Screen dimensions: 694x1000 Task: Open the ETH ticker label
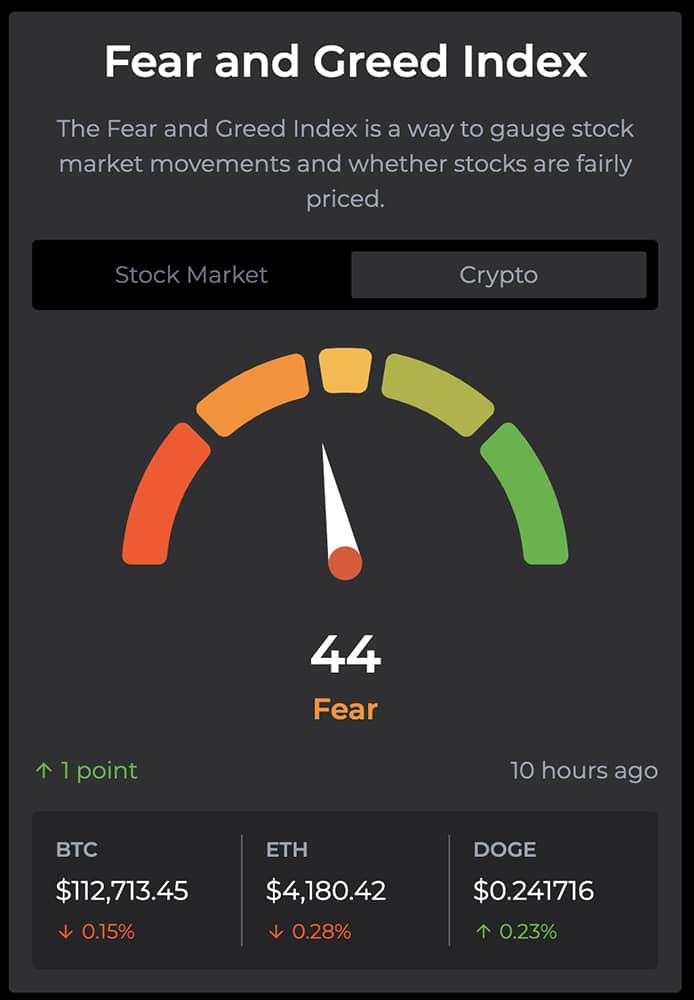[x=285, y=850]
